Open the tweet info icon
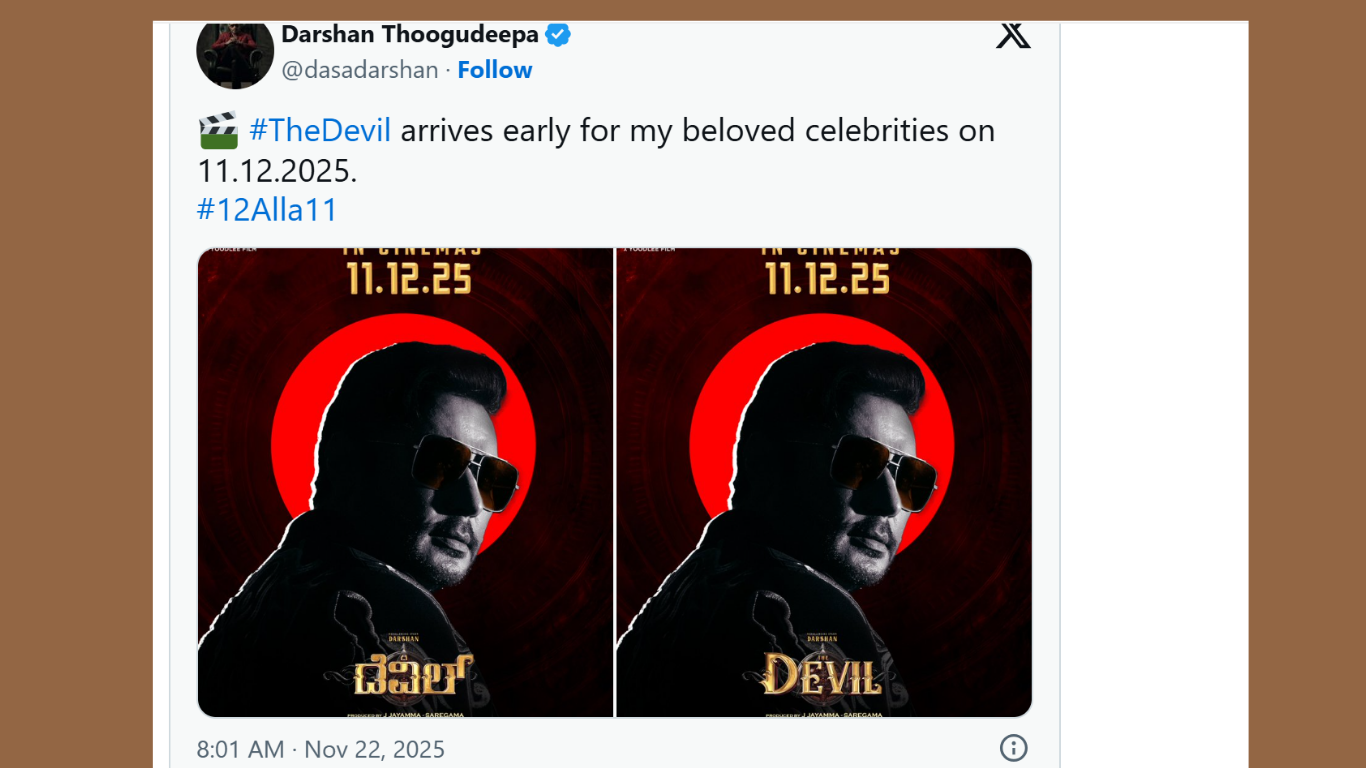Screen dimensions: 1366x768 (1013, 748)
